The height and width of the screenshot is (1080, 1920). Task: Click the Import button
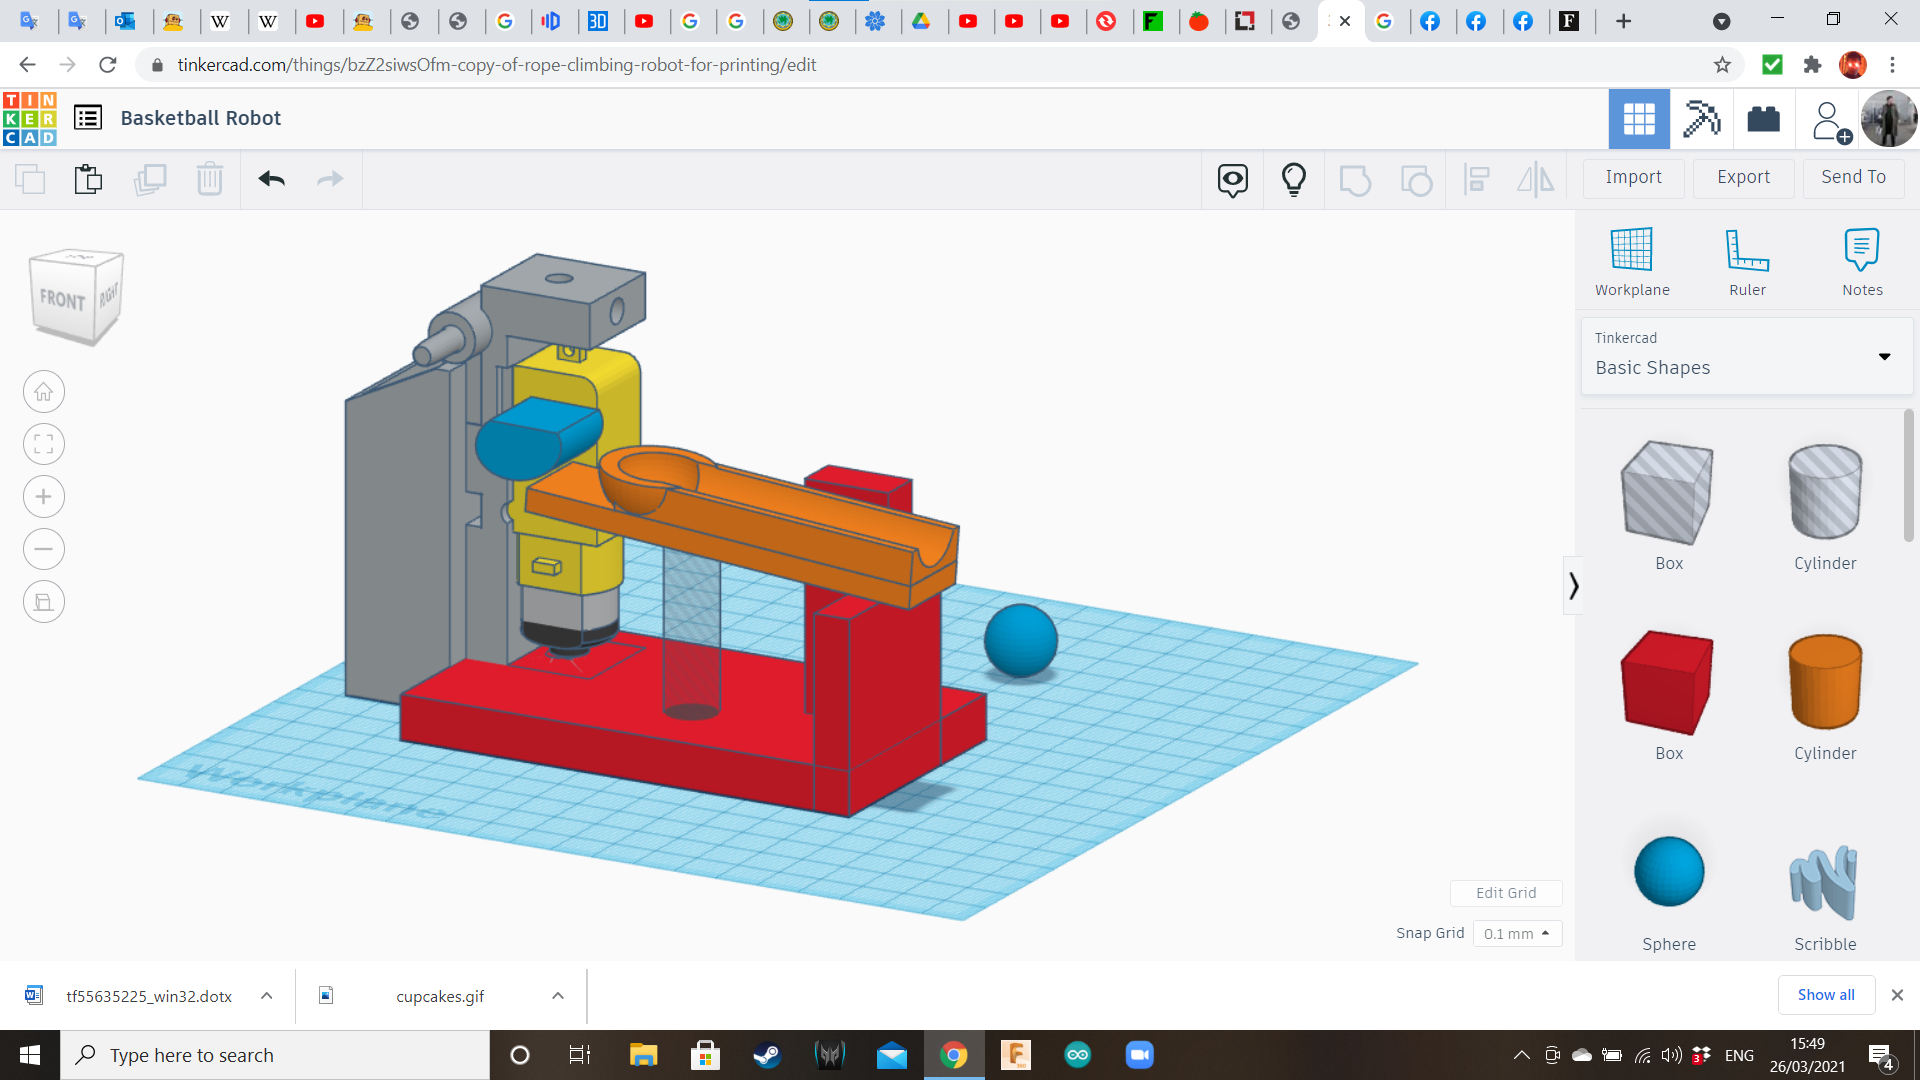click(1633, 177)
